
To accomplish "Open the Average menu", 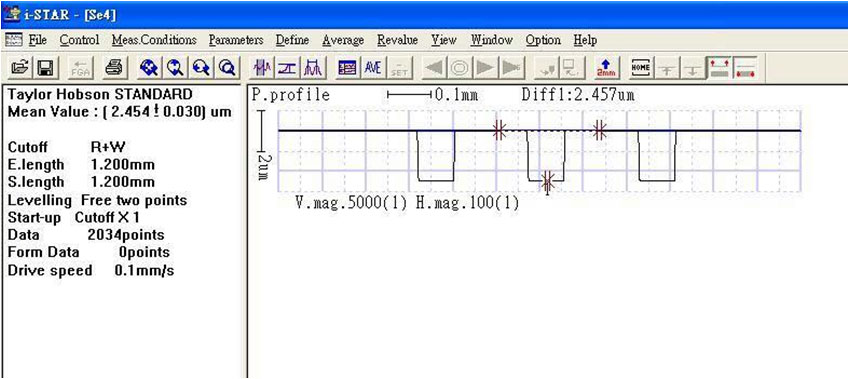I will coord(343,40).
